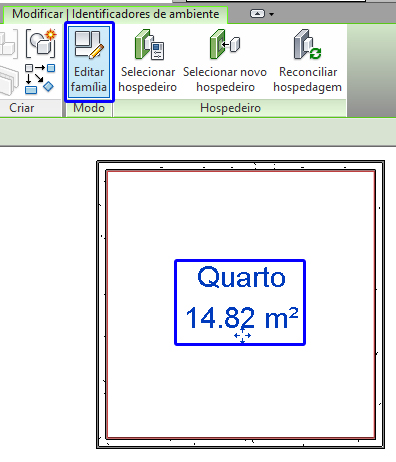Click the Modo panel title
Viewport: 396px width, 462px height.
coord(89,108)
